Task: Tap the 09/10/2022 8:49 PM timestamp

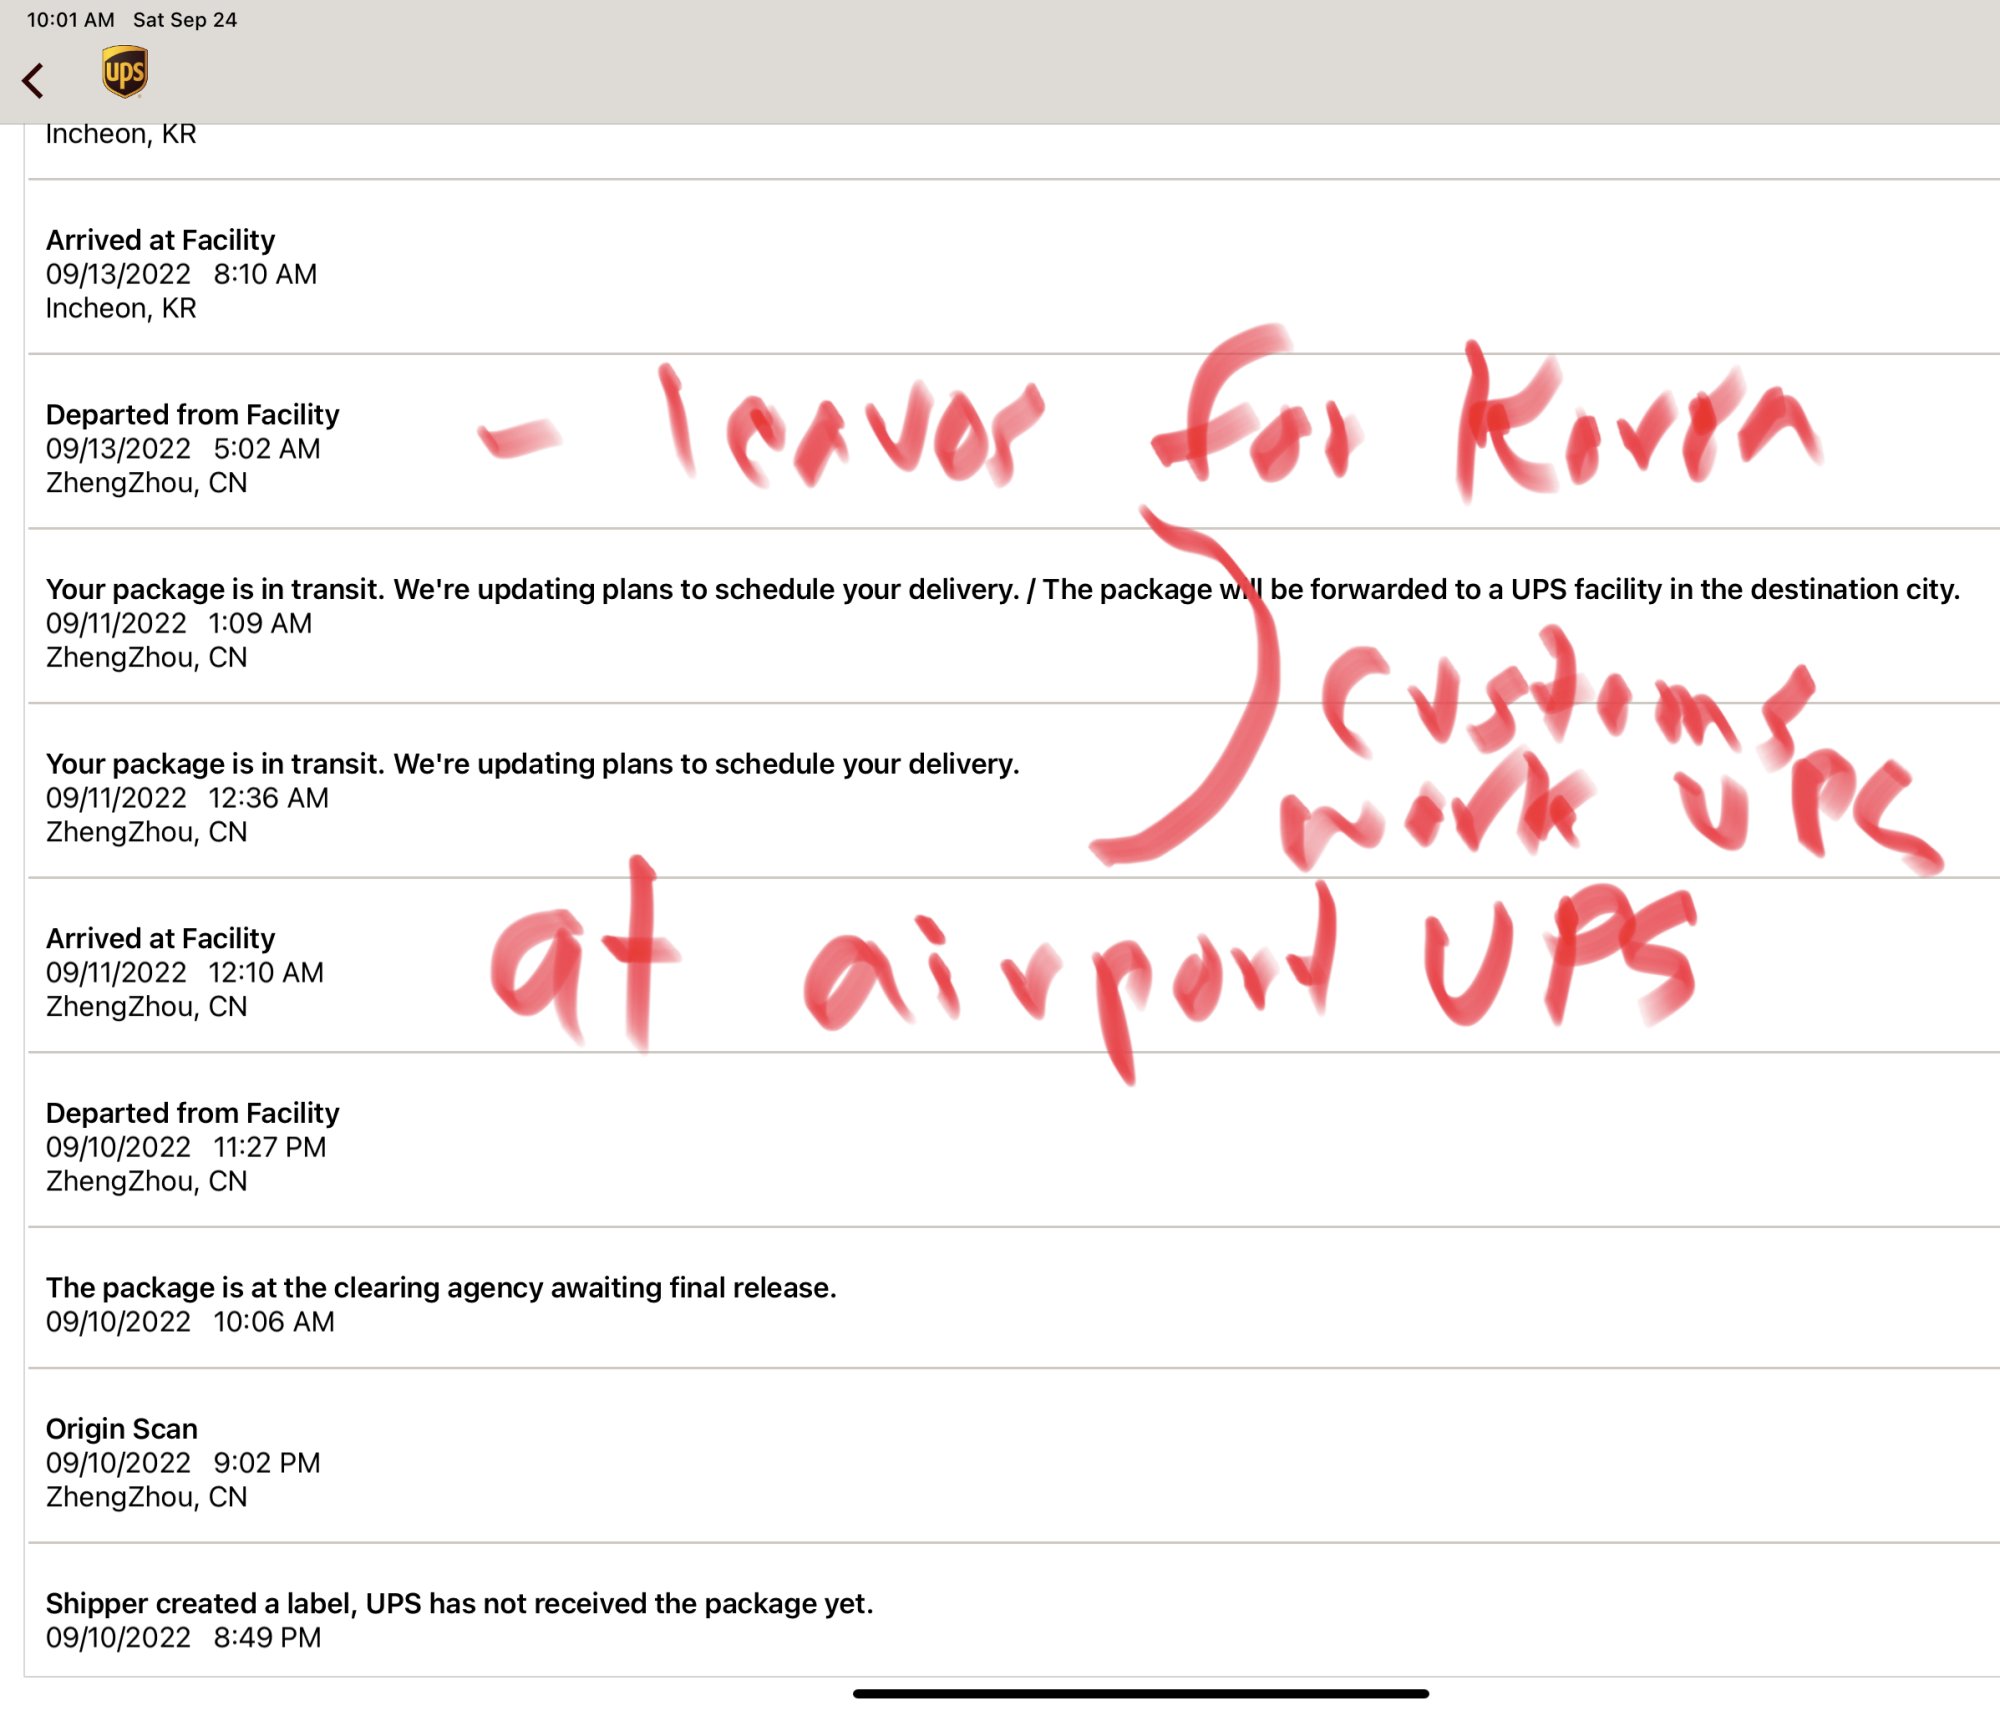Action: (183, 1638)
